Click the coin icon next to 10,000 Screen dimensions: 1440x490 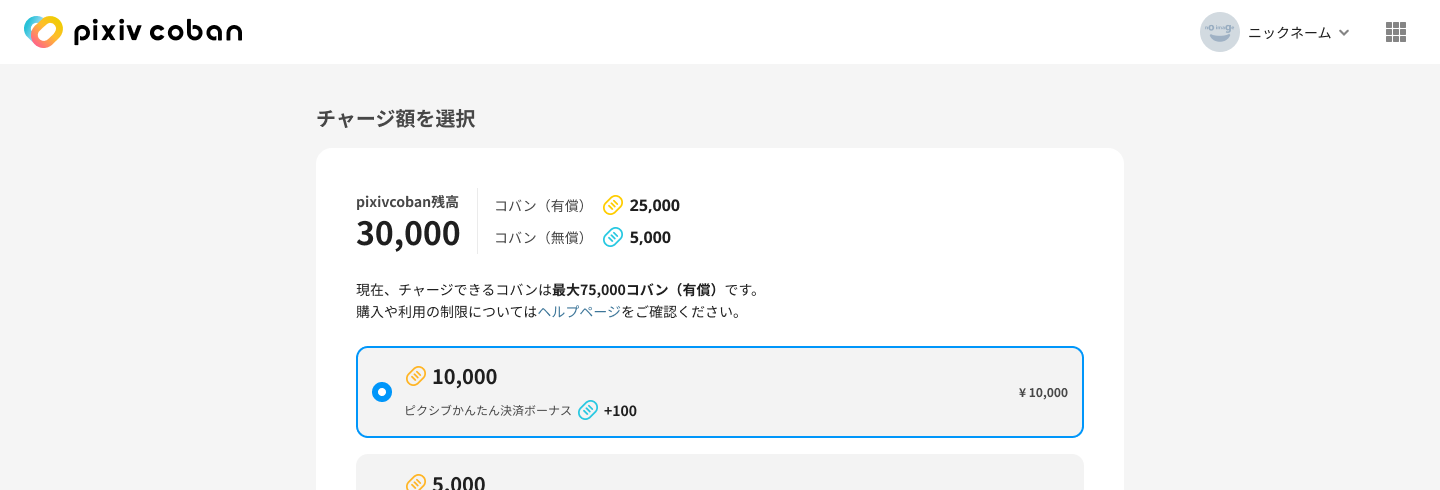(x=416, y=376)
